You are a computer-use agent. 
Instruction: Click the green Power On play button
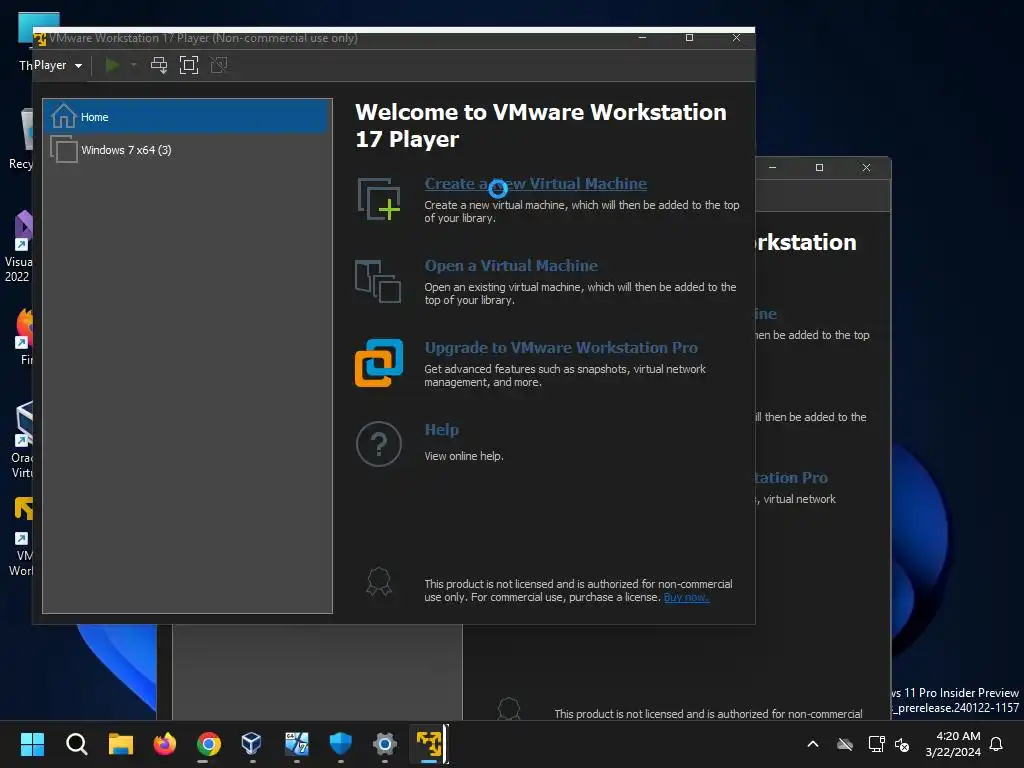pos(112,65)
